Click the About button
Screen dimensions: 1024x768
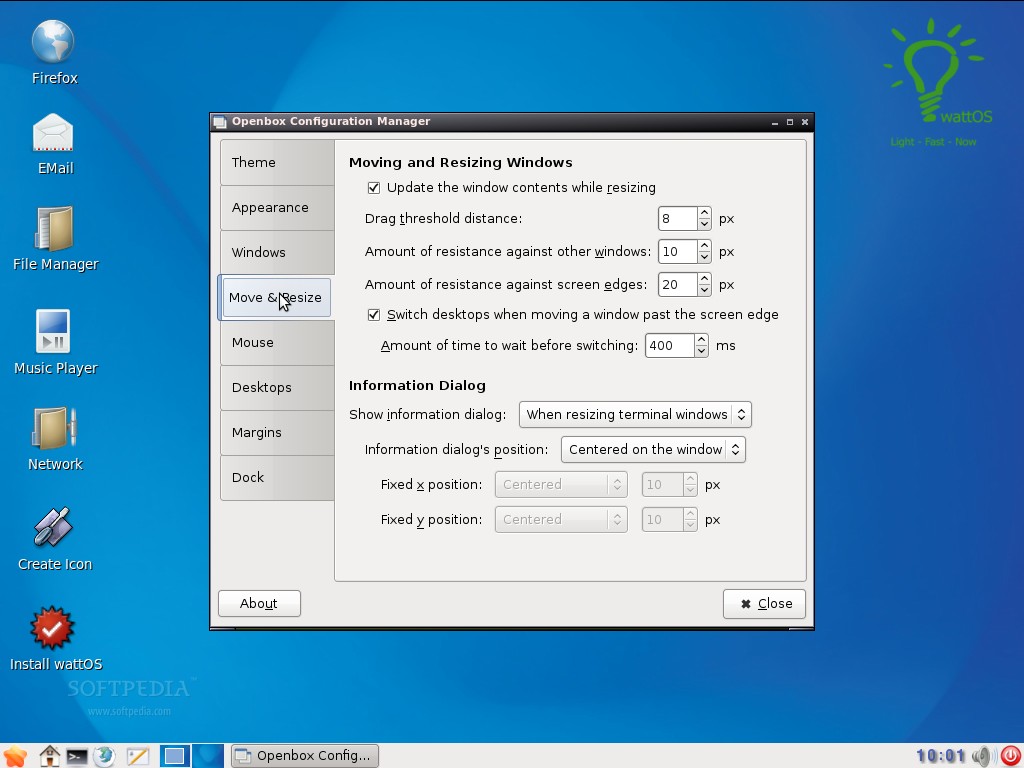pos(259,603)
